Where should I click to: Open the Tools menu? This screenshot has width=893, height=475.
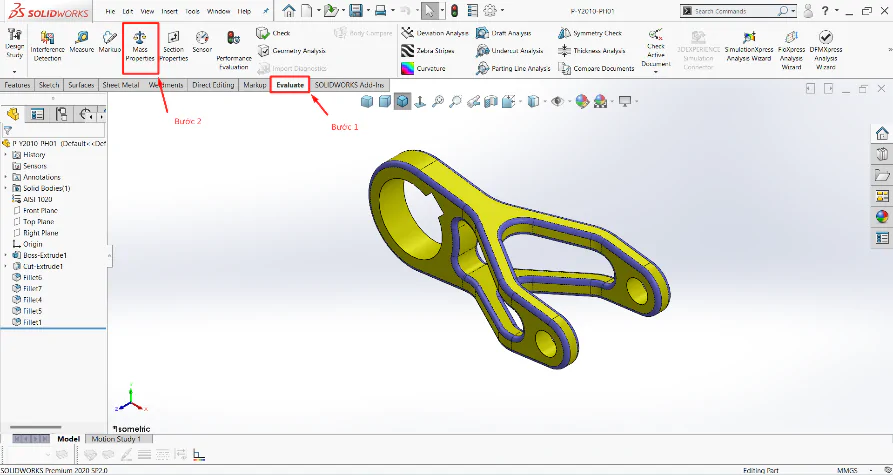[x=192, y=11]
